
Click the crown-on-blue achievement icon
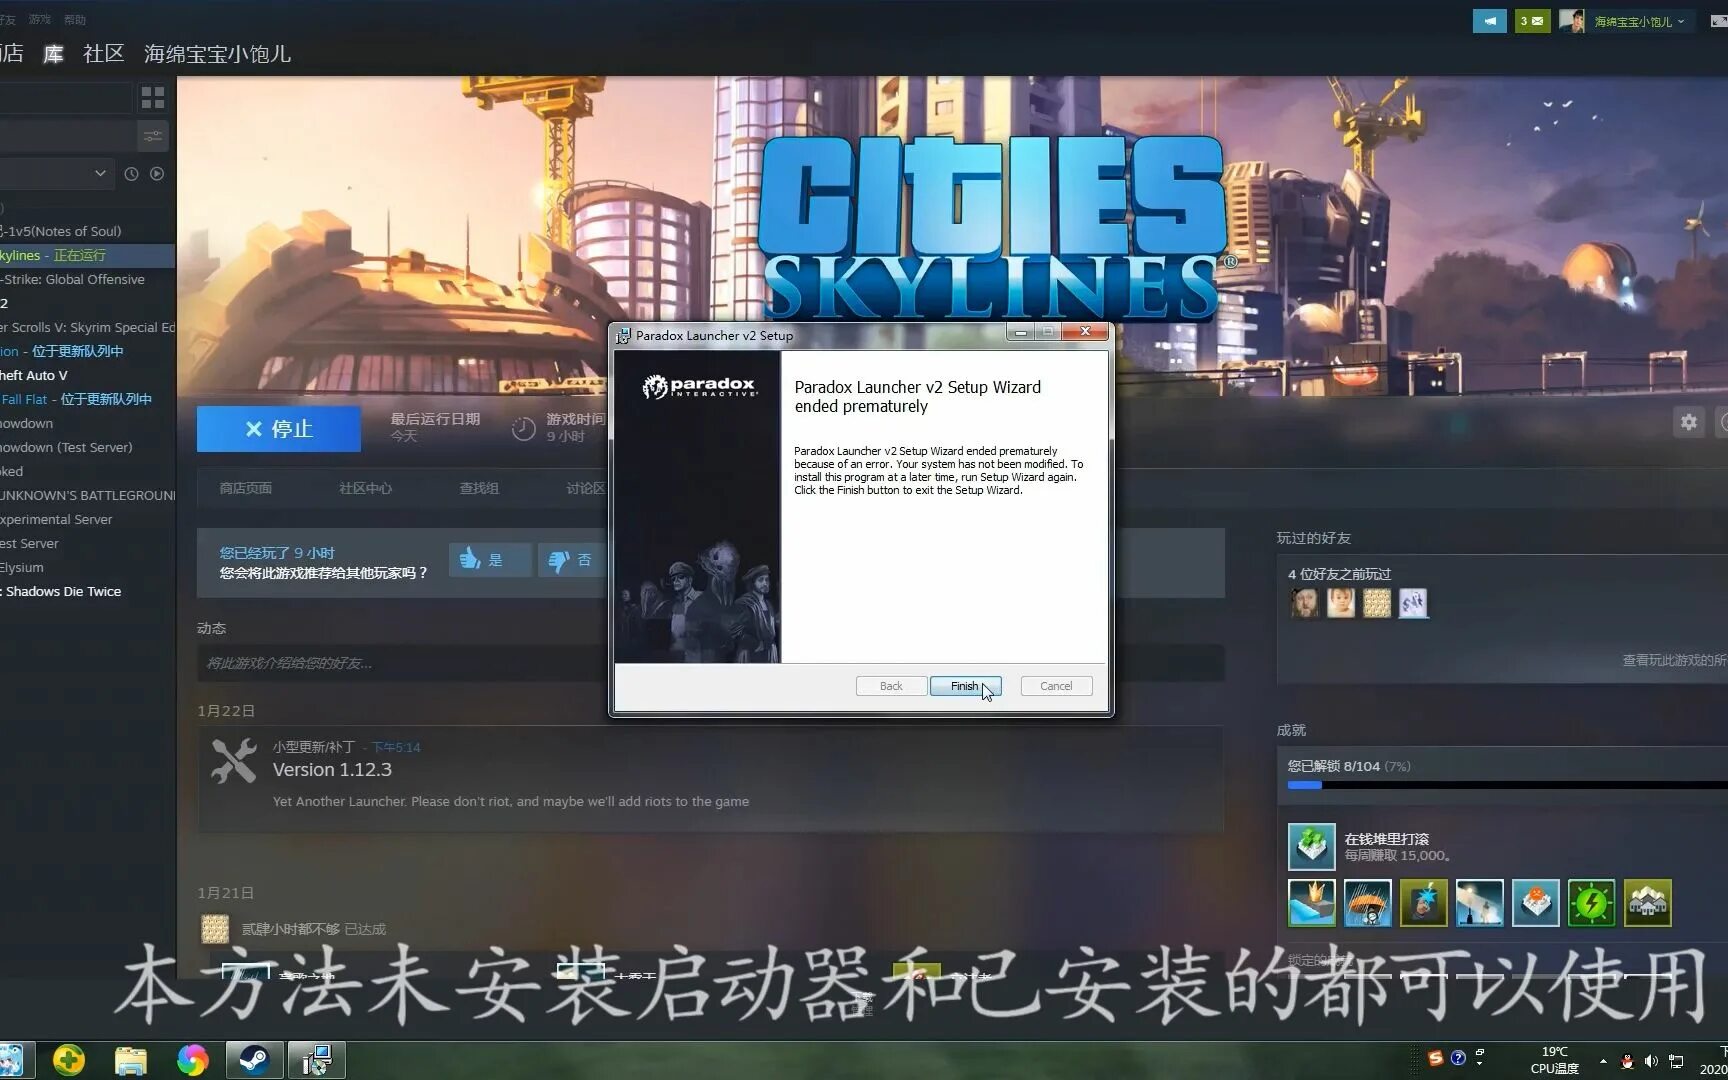(x=1311, y=903)
